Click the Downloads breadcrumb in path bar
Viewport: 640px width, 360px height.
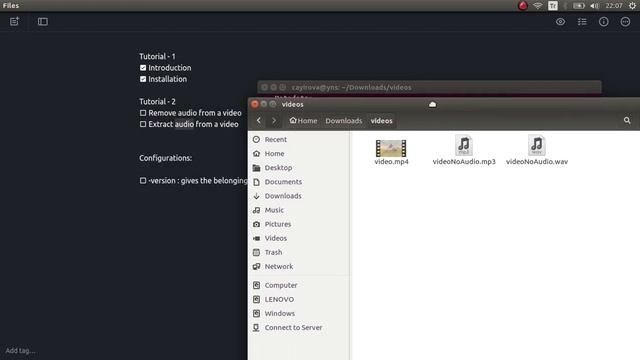[344, 121]
